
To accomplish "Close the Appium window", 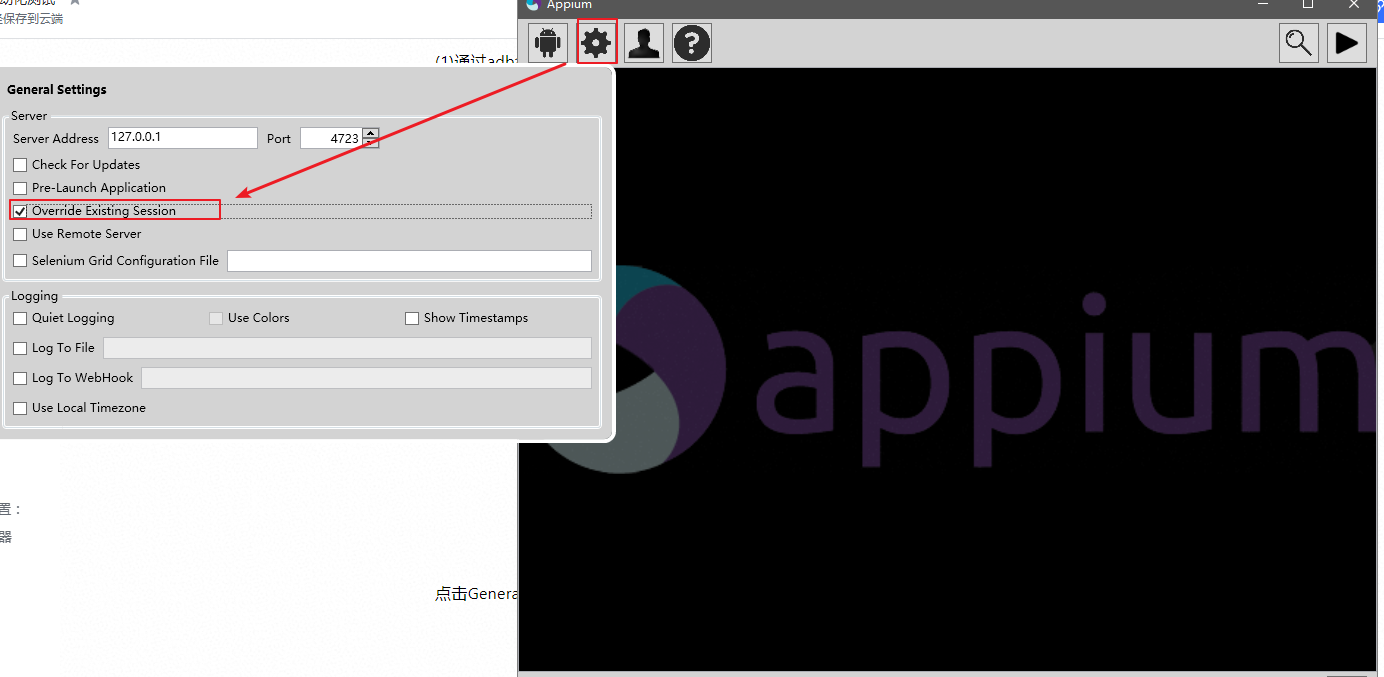I will pos(1354,5).
